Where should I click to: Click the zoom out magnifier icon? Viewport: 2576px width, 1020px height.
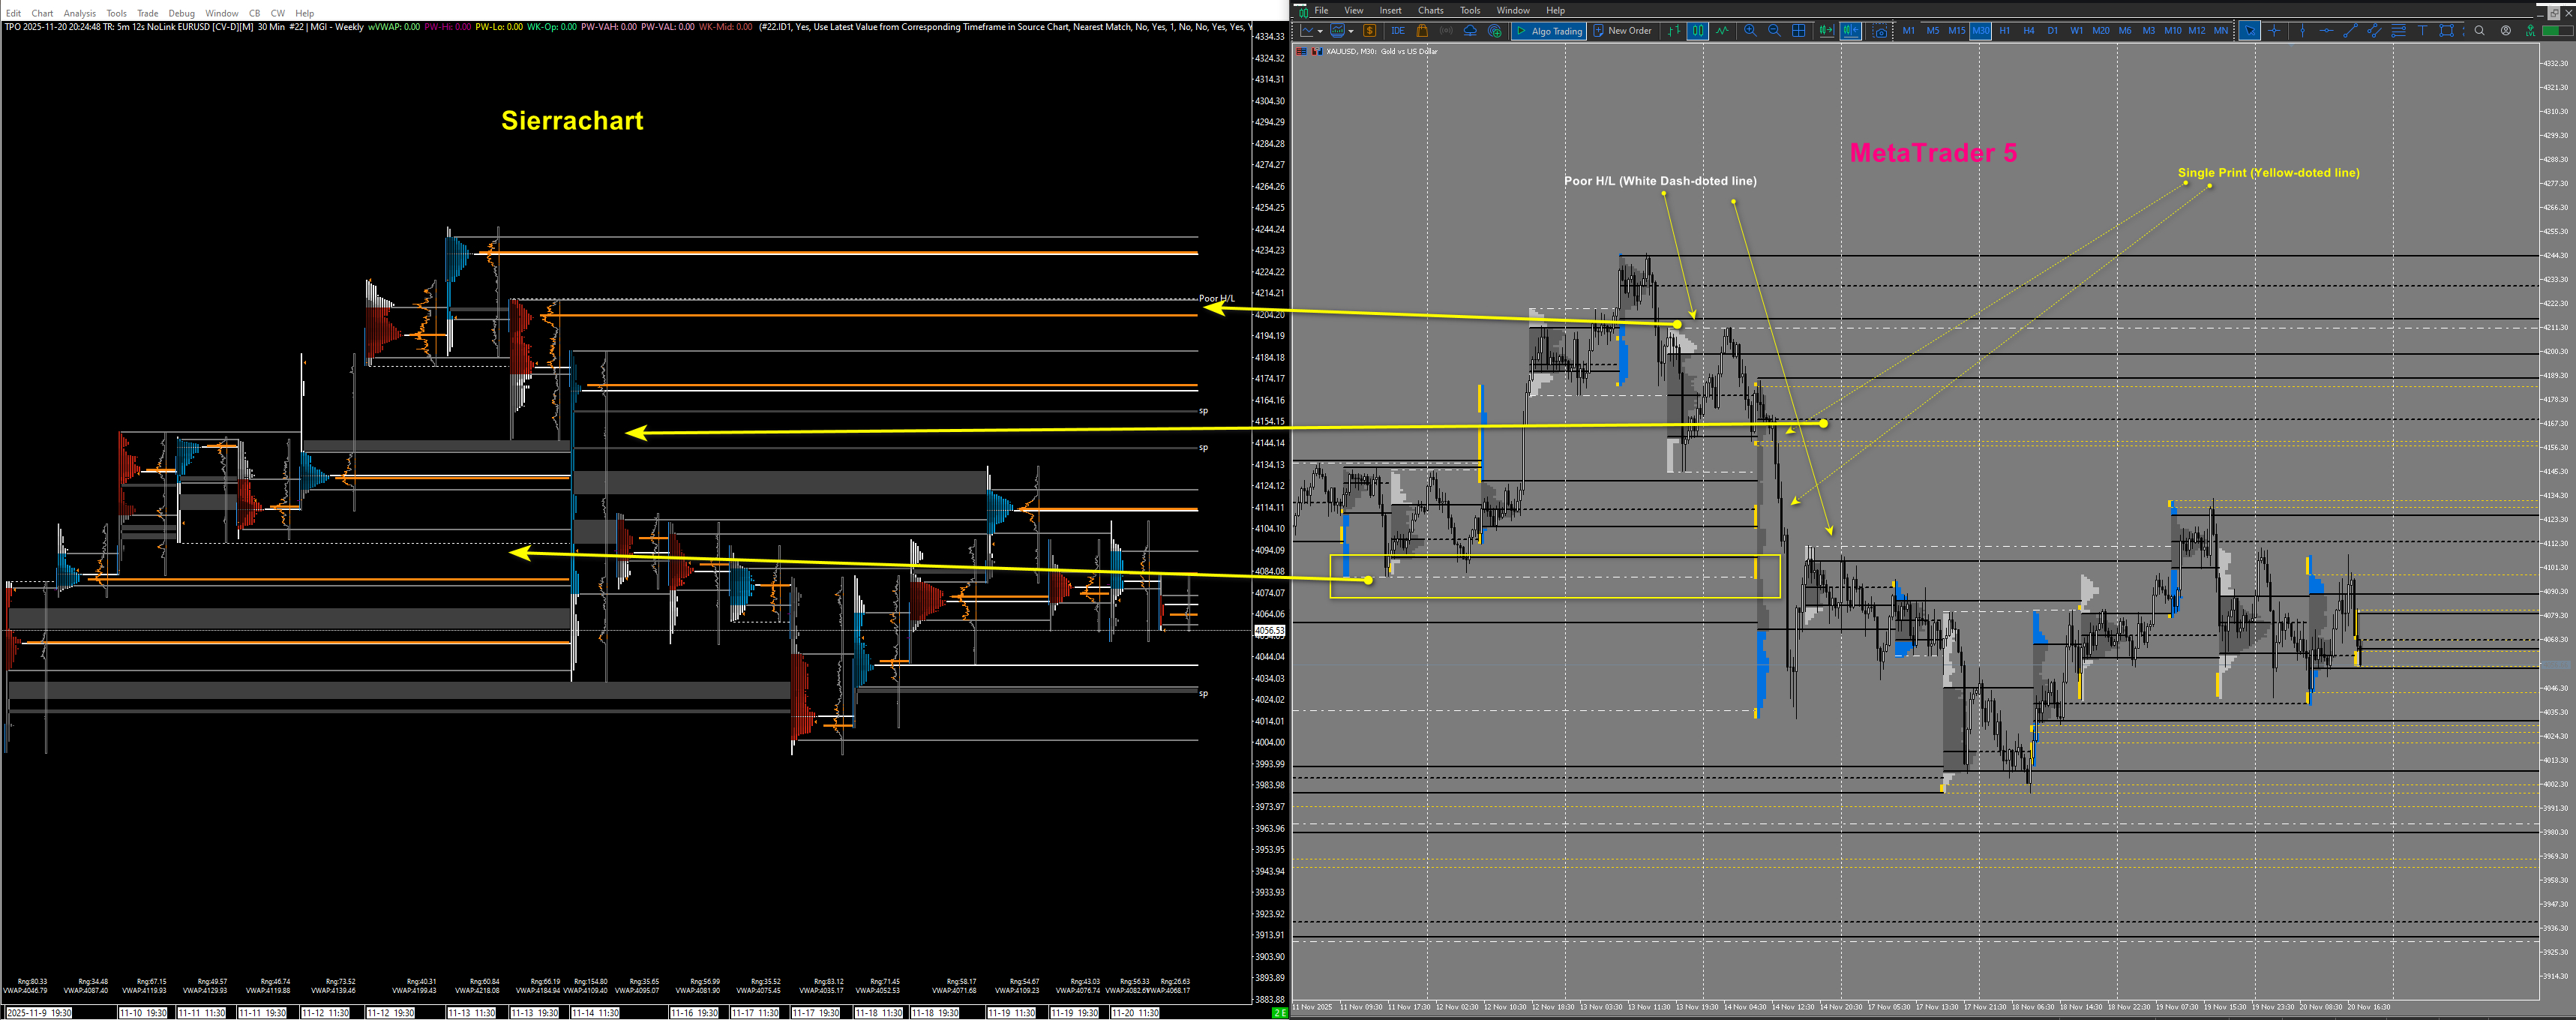coord(1774,31)
